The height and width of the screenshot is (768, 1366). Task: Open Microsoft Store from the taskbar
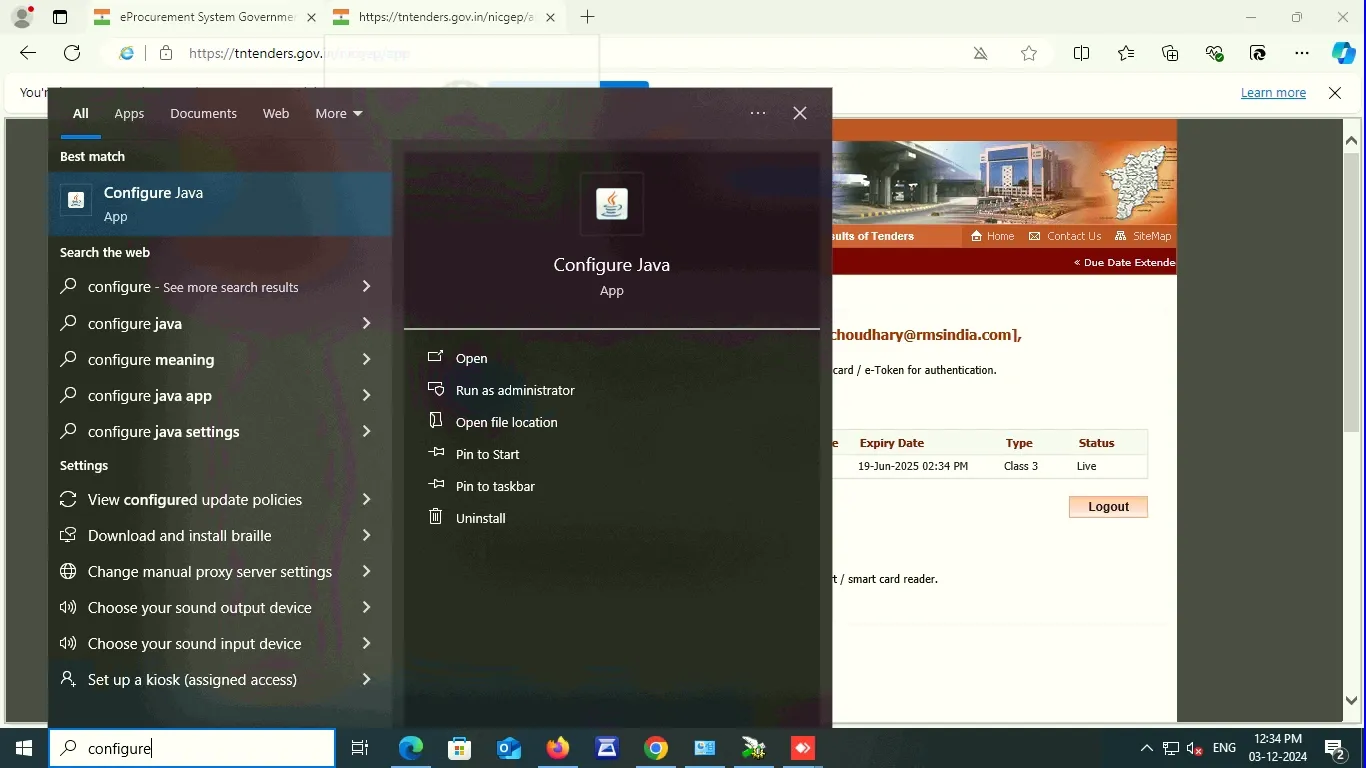[x=460, y=748]
